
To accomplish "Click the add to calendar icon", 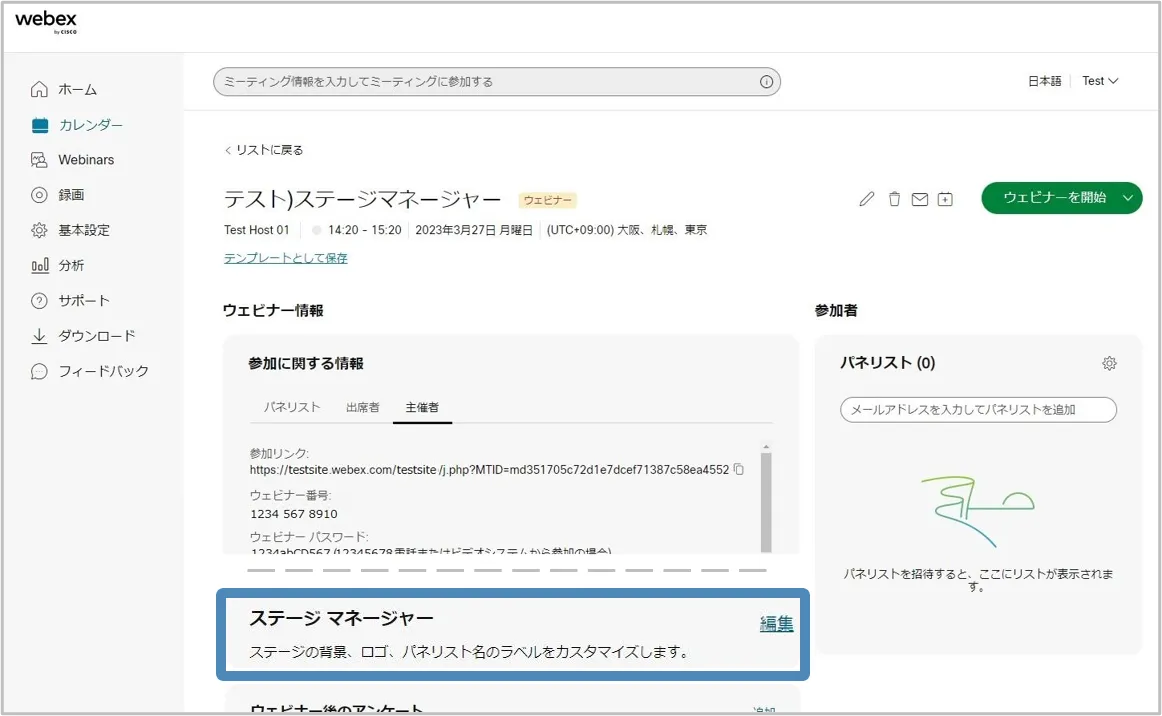I will (x=945, y=199).
